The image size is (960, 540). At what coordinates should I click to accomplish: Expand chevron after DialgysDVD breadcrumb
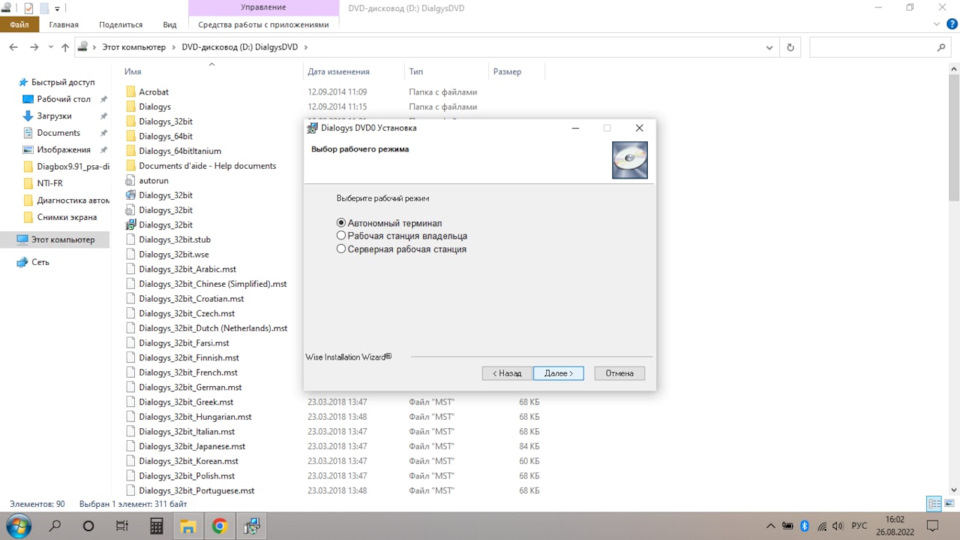pyautogui.click(x=306, y=47)
